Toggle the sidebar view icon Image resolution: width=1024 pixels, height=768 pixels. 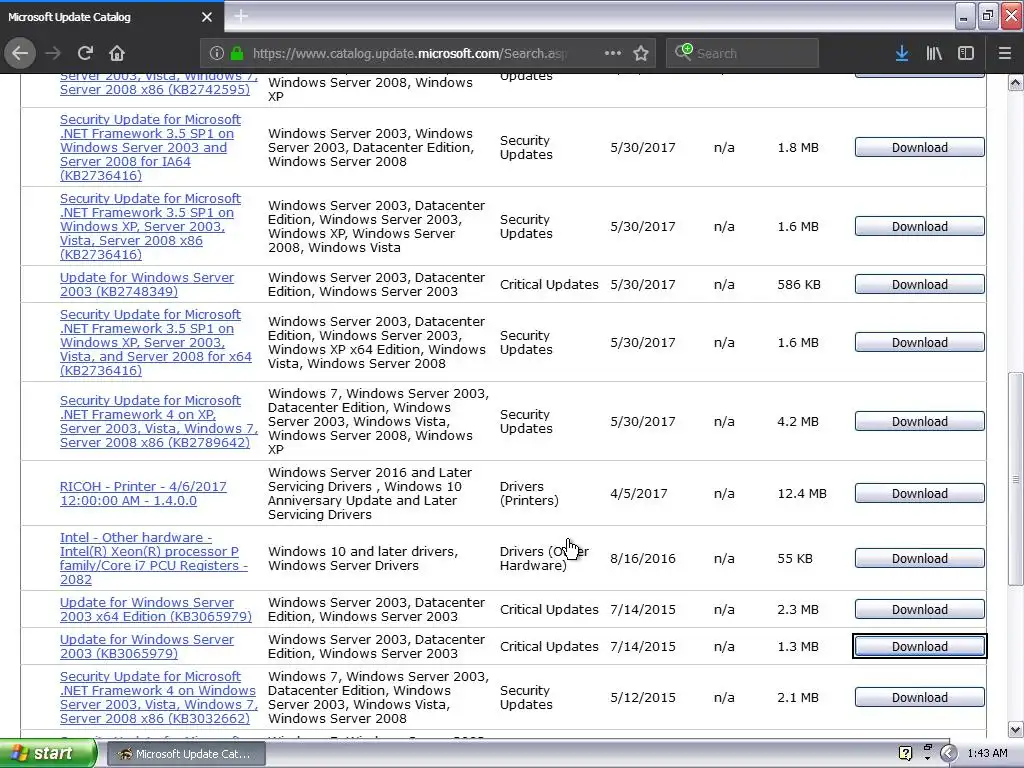pos(966,53)
